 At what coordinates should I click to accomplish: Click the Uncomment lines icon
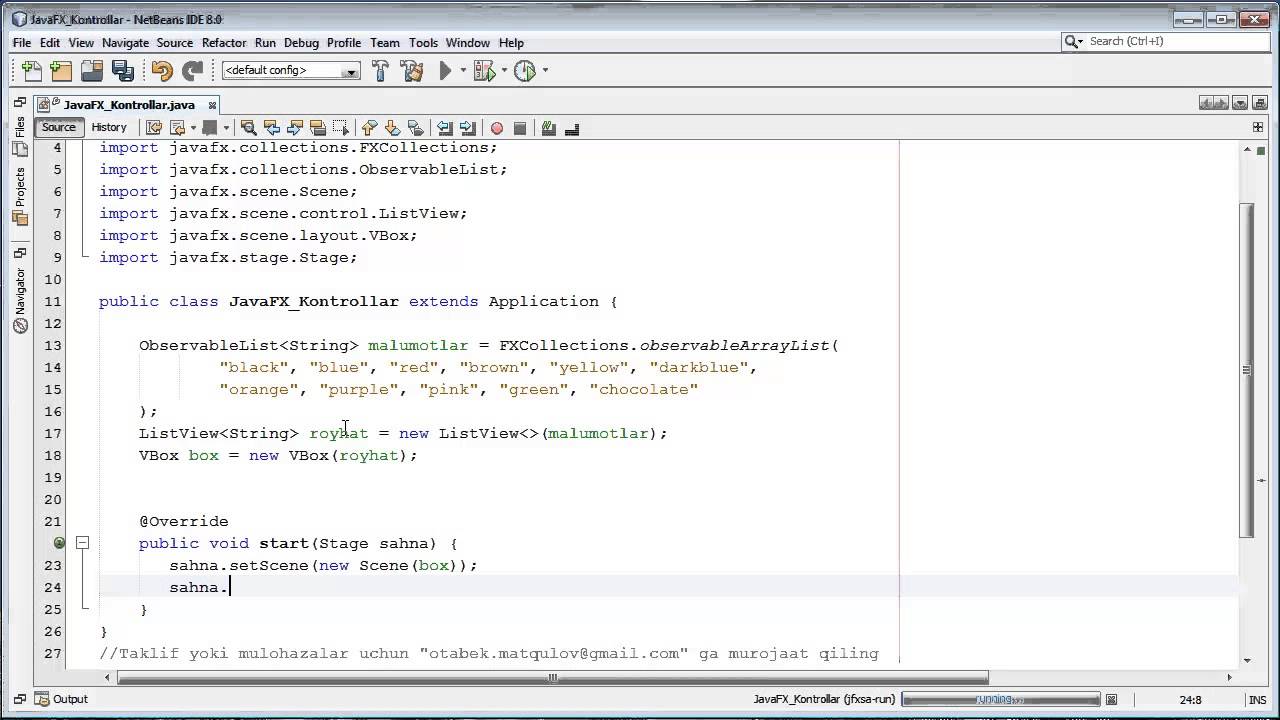point(572,128)
